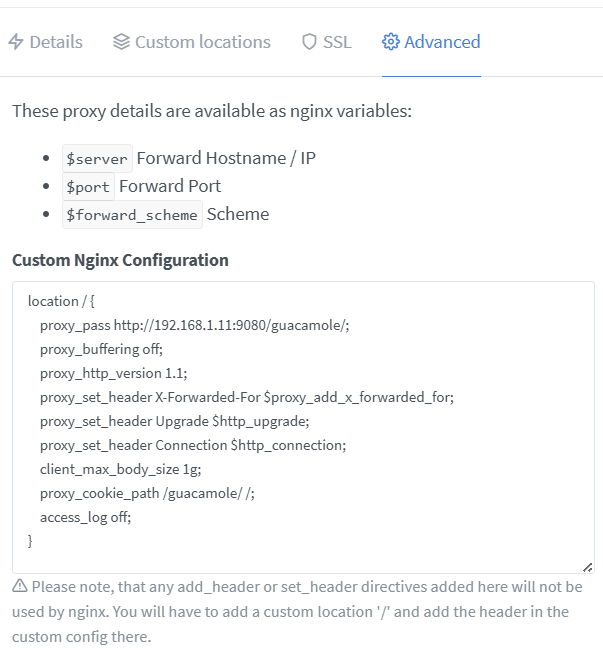Screen dimensions: 603x670
Task: Place cursor on proxy_buffering off line
Action: (x=101, y=349)
